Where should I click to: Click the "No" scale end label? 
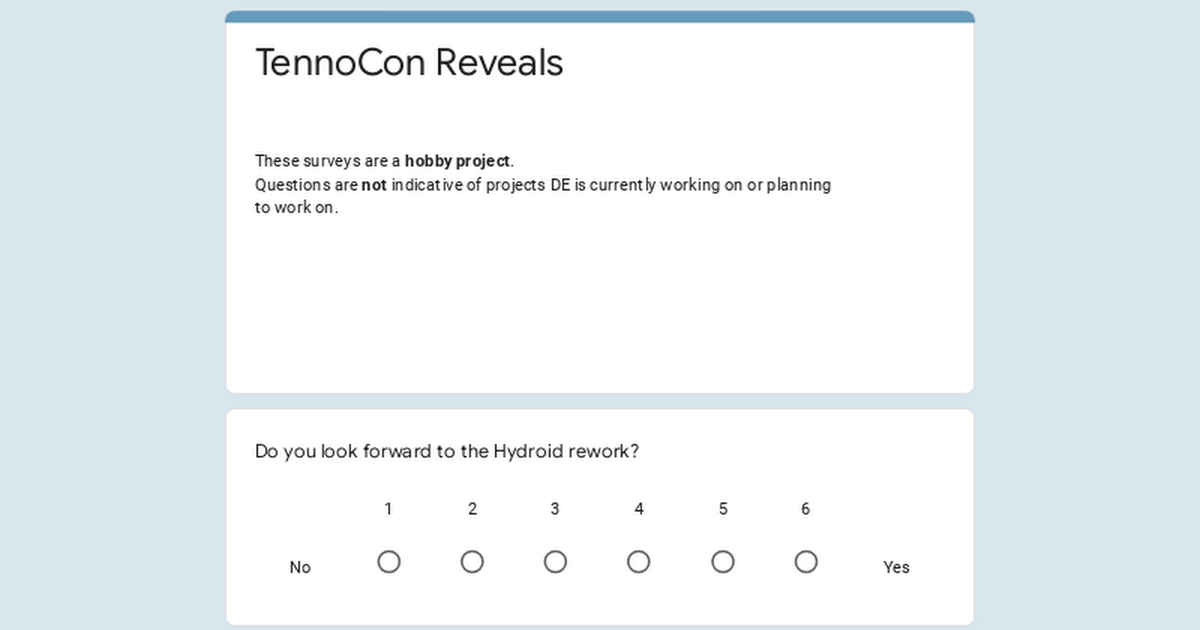(300, 567)
